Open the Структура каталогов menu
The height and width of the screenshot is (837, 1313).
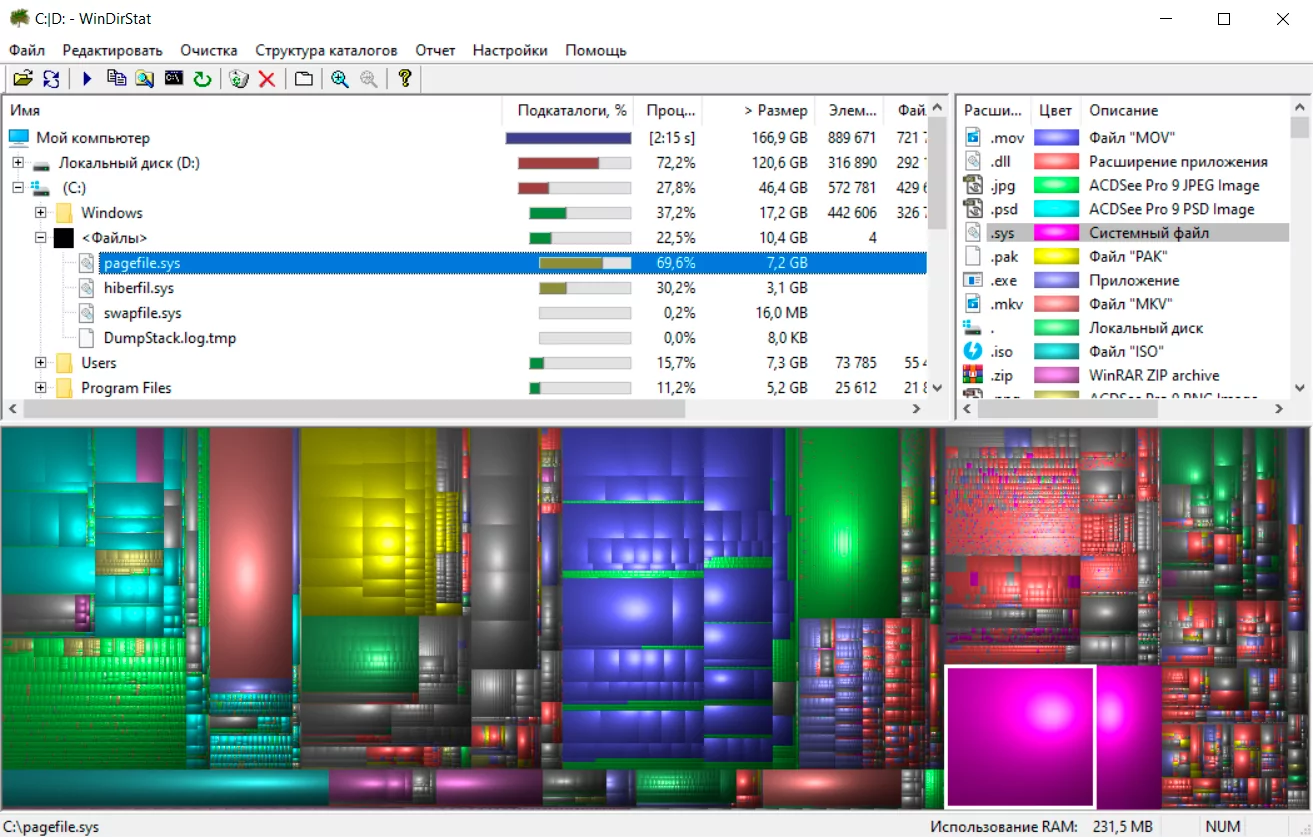point(326,50)
